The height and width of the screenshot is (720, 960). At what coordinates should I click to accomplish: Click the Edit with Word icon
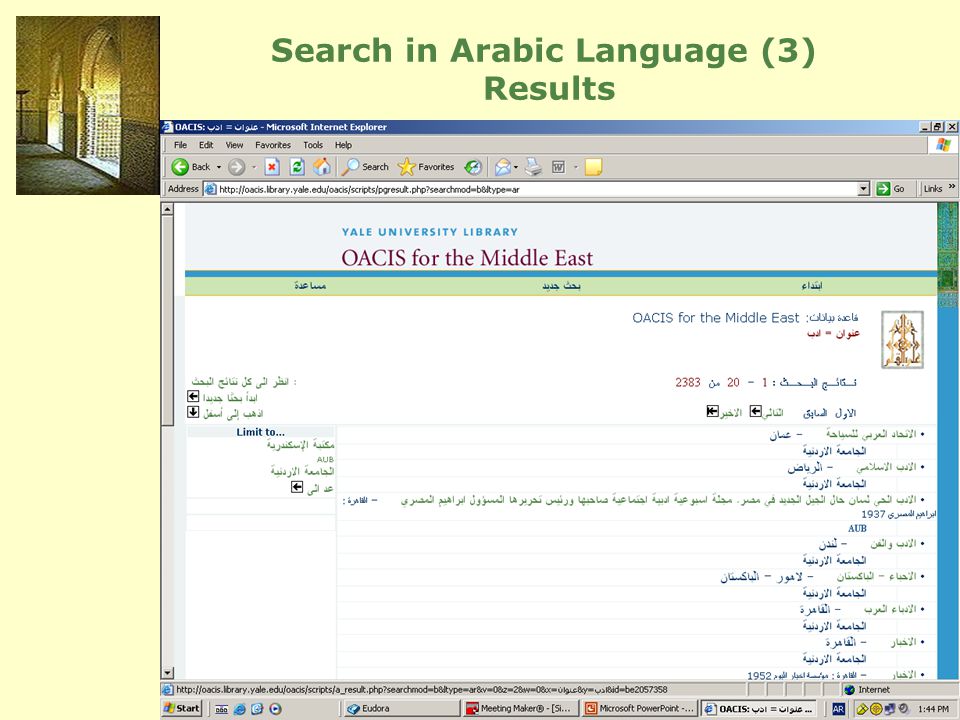(x=558, y=167)
